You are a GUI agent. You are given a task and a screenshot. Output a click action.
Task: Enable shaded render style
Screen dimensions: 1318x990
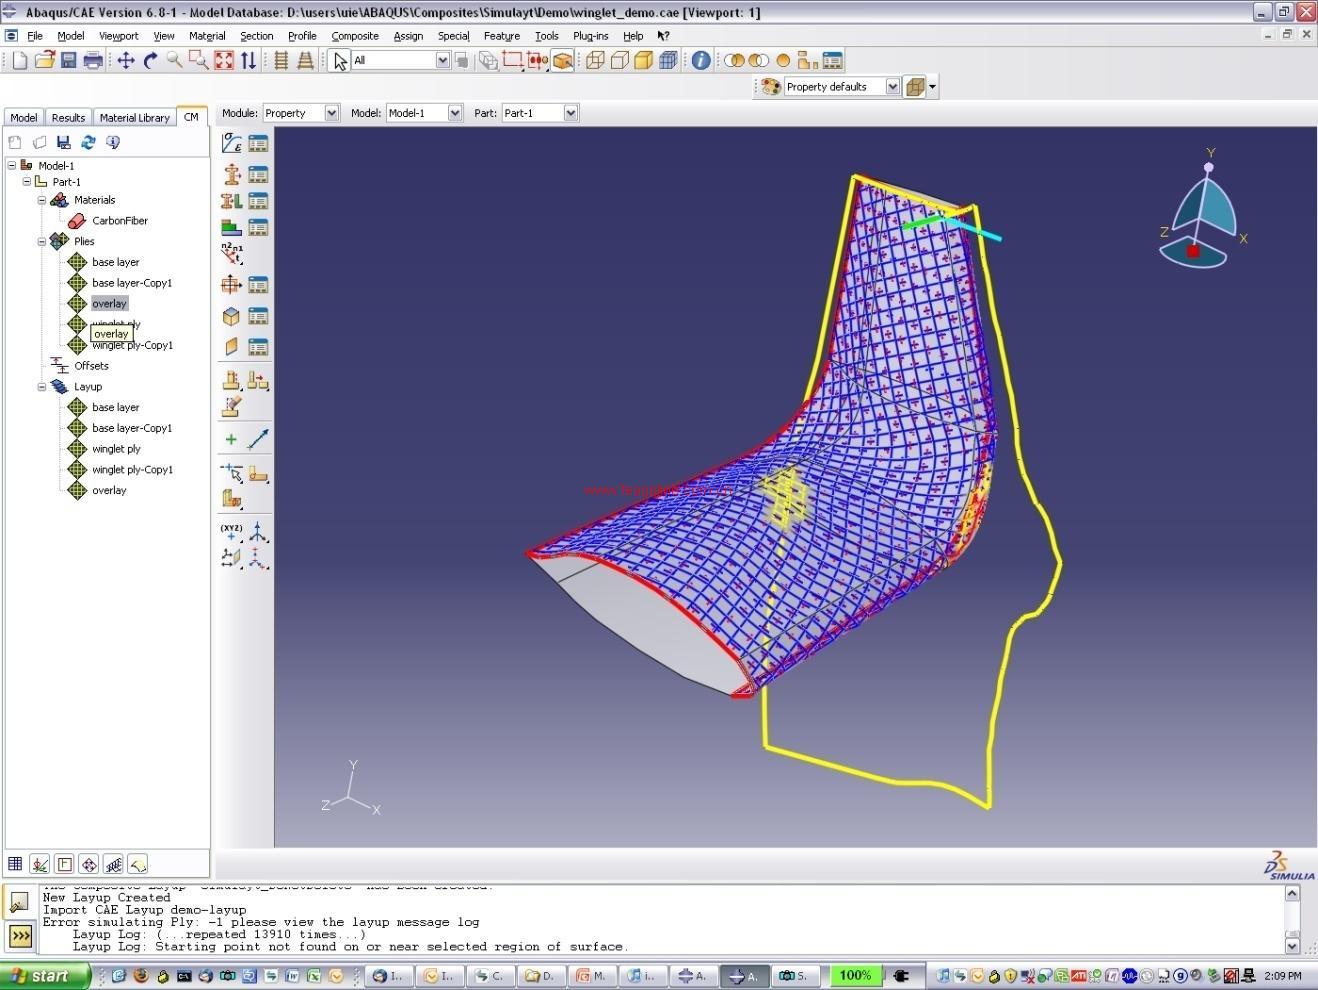tap(644, 61)
